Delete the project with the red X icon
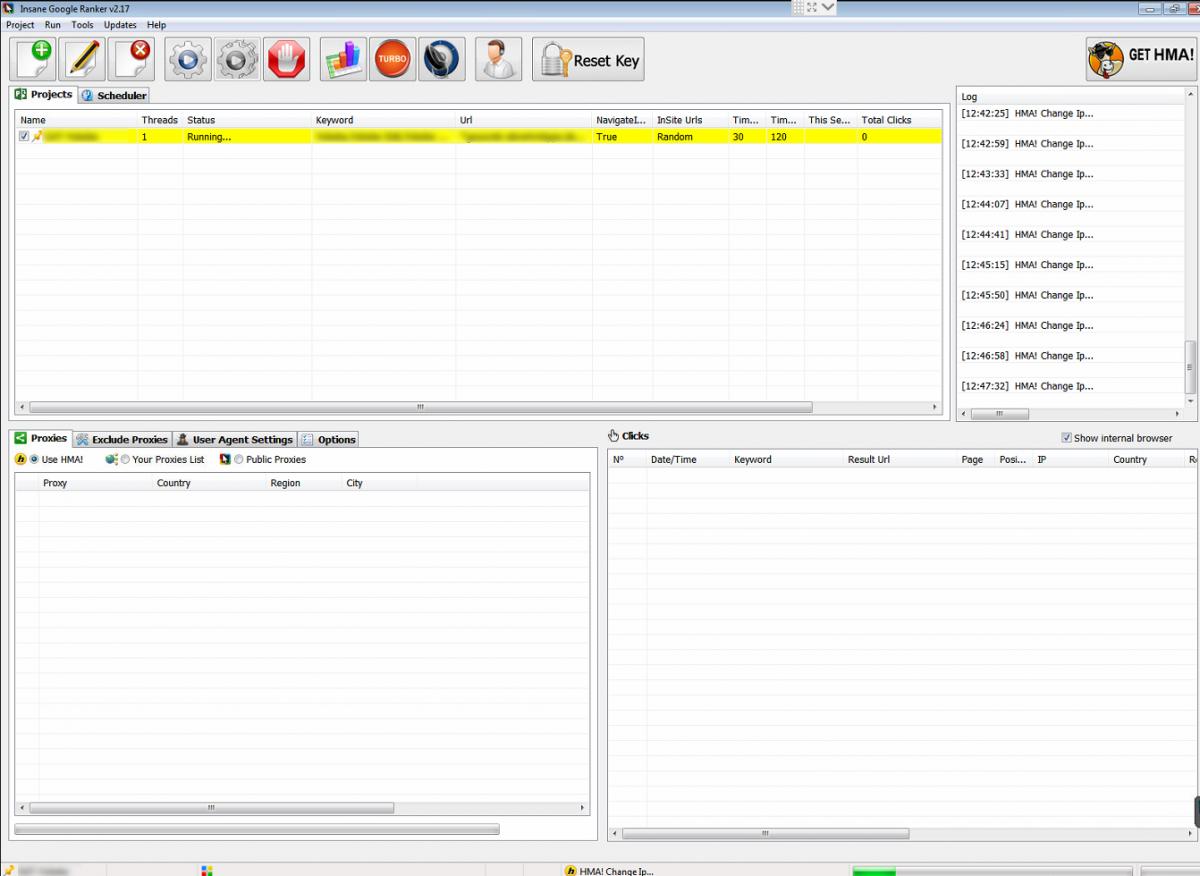This screenshot has height=876, width=1200. point(132,59)
